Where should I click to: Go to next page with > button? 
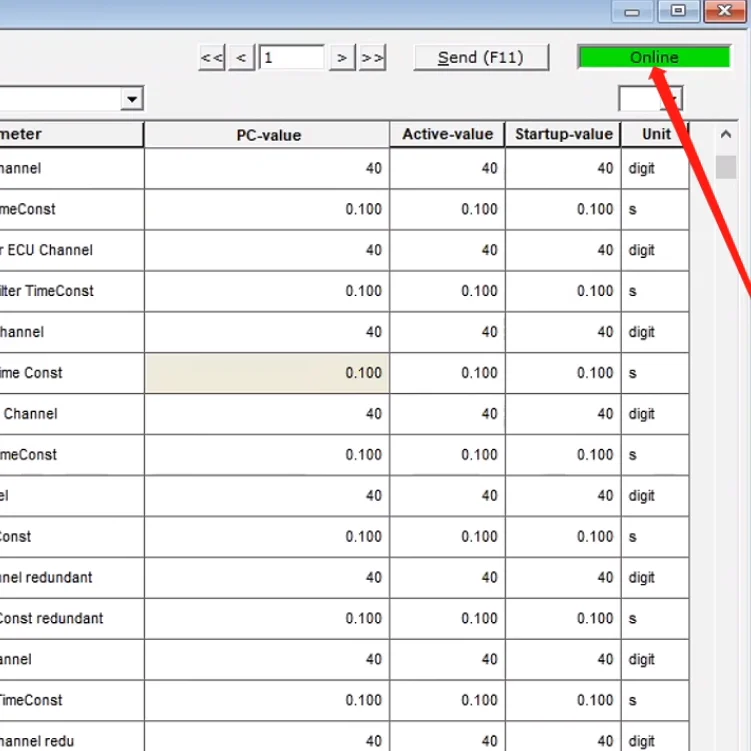342,58
